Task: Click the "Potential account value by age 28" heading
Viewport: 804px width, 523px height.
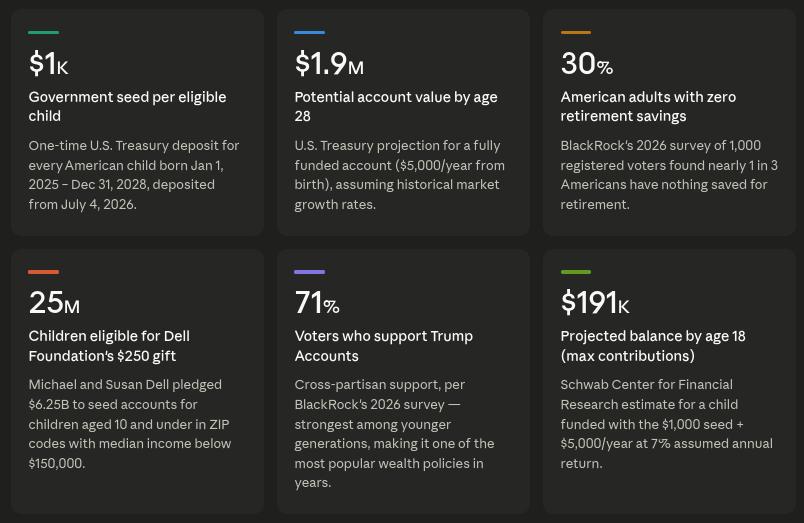Action: (395, 106)
